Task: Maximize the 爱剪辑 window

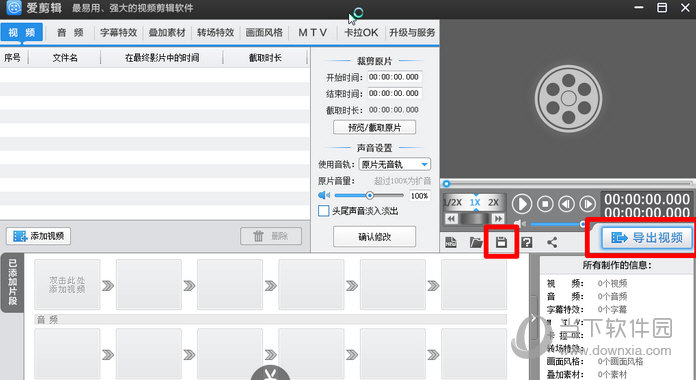Action: coord(662,8)
